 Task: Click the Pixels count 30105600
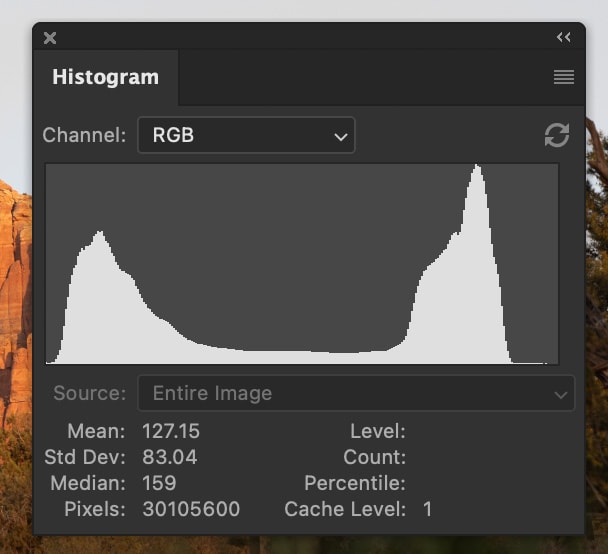191,509
